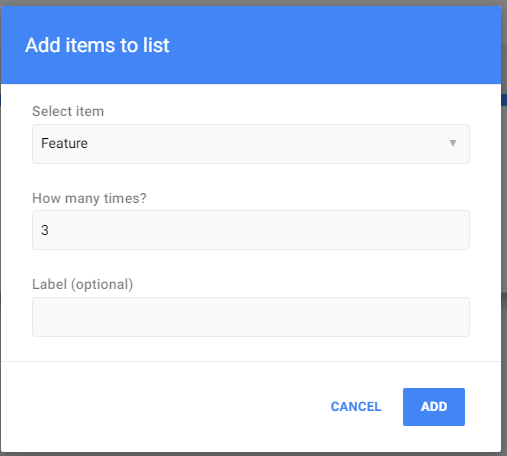The image size is (507, 456).
Task: Click the ADD button
Action: pos(434,407)
